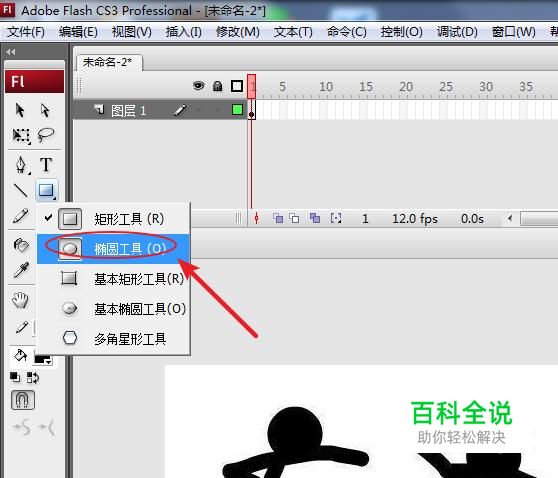Toggle Onion Skin

pos(278,218)
